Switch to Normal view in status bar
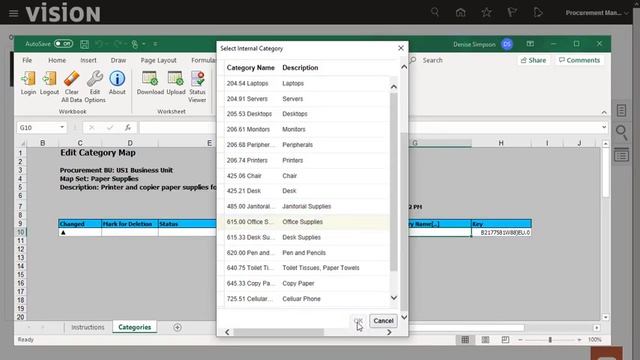Viewport: 640px width, 360px height. click(x=465, y=340)
